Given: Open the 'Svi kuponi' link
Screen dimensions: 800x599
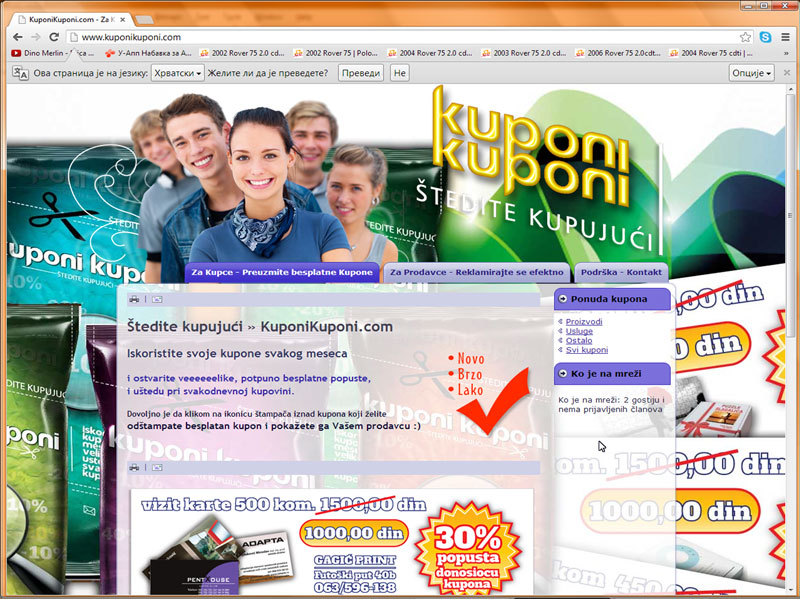Looking at the screenshot, I should click(586, 350).
